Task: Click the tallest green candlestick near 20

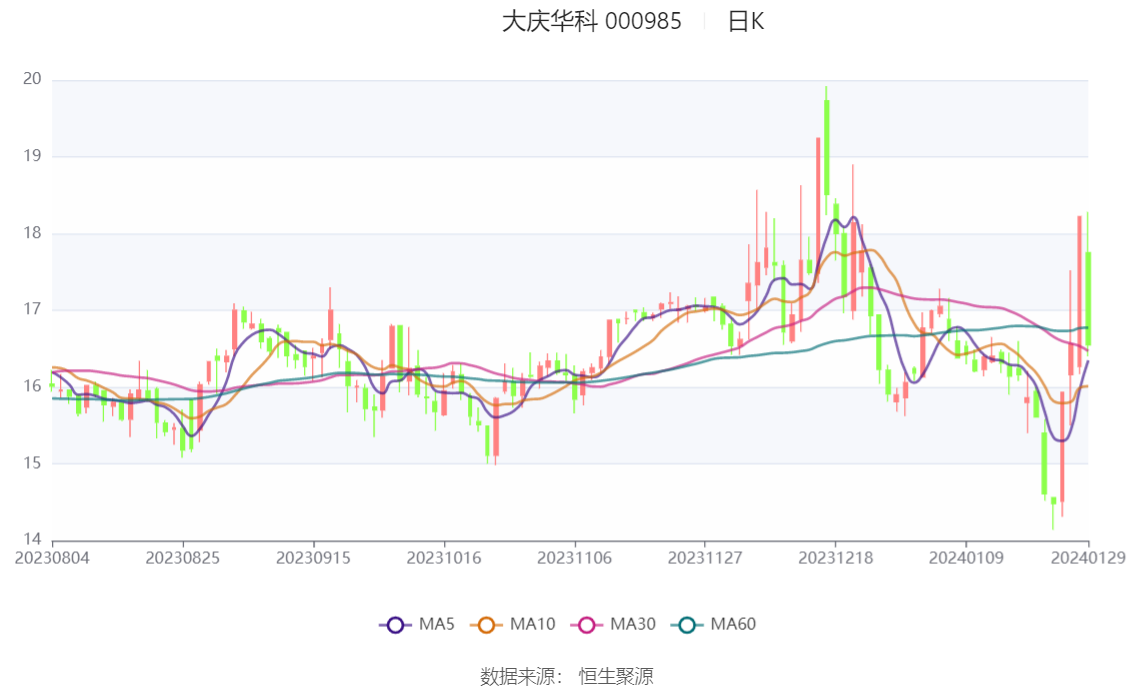Action: 827,147
